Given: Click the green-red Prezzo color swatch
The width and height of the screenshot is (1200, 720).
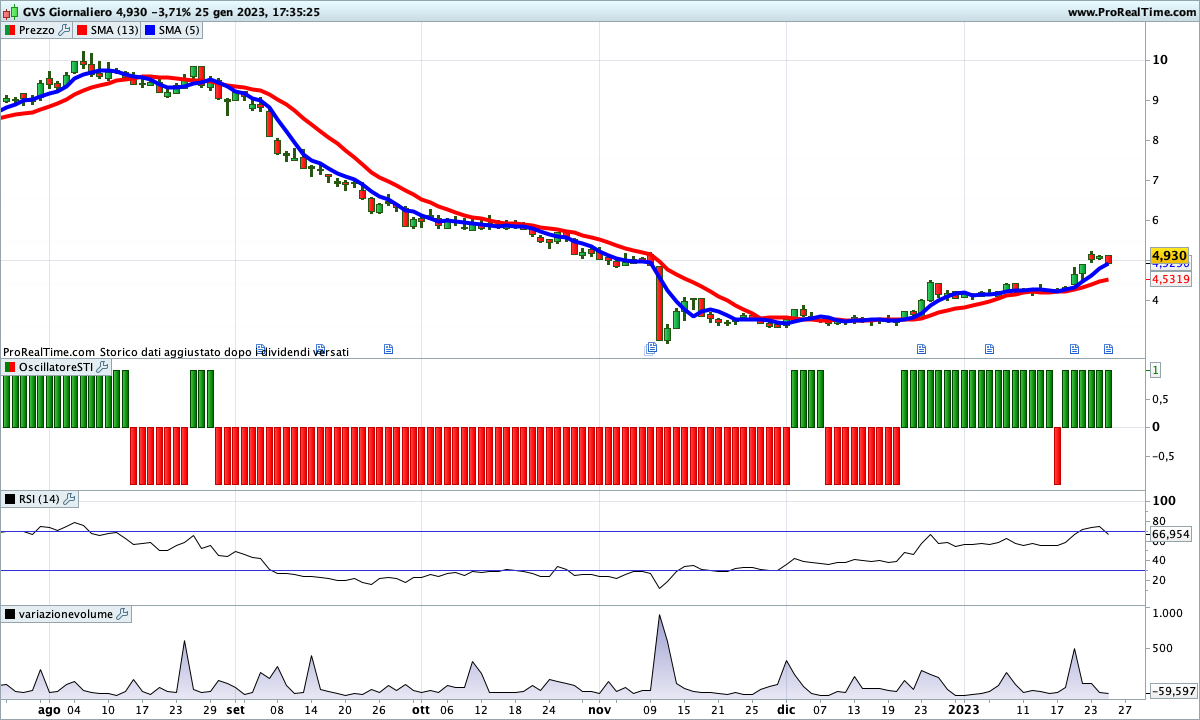Looking at the screenshot, I should click(x=10, y=30).
